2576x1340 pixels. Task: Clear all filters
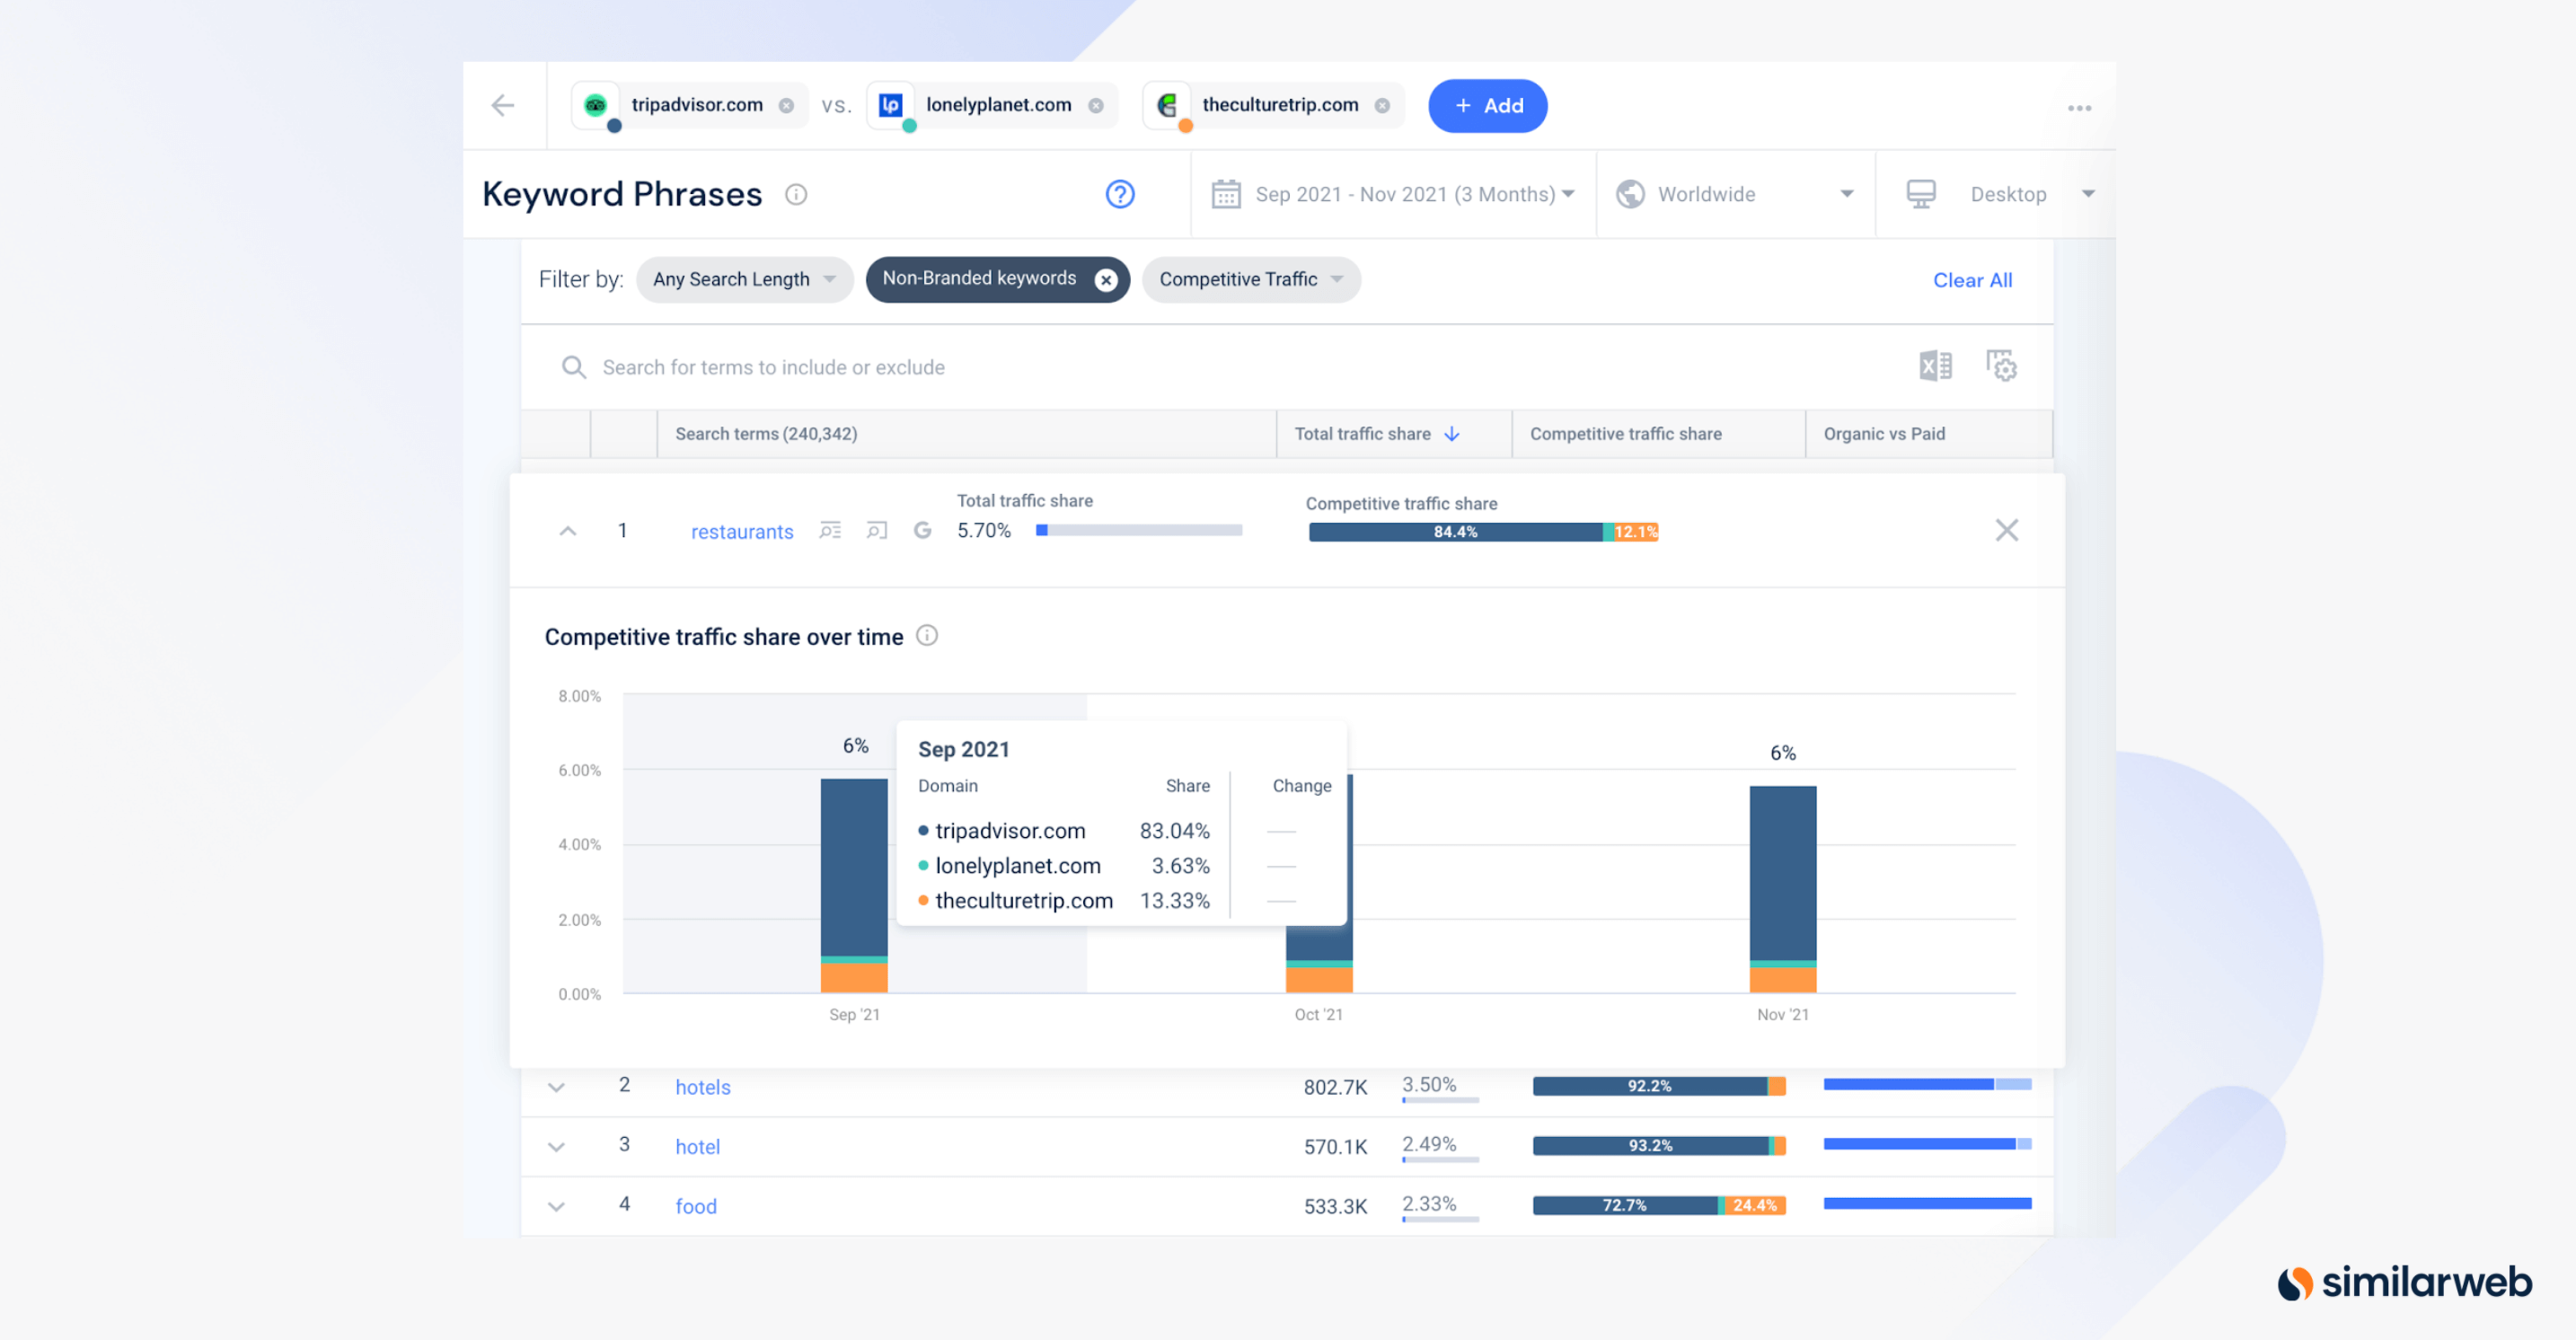click(1972, 280)
